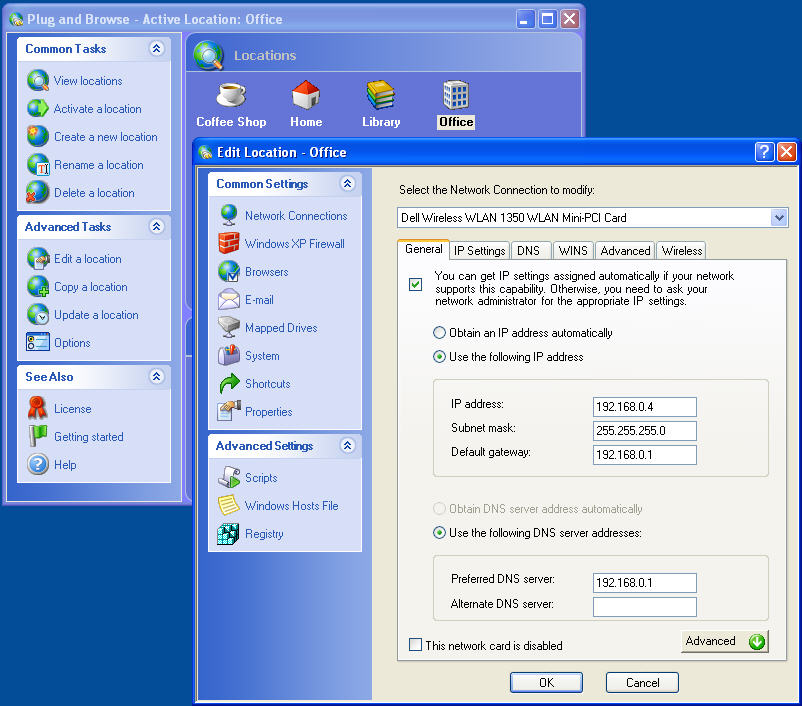802x706 pixels.
Task: Click the View locations globe icon
Action: click(x=38, y=81)
